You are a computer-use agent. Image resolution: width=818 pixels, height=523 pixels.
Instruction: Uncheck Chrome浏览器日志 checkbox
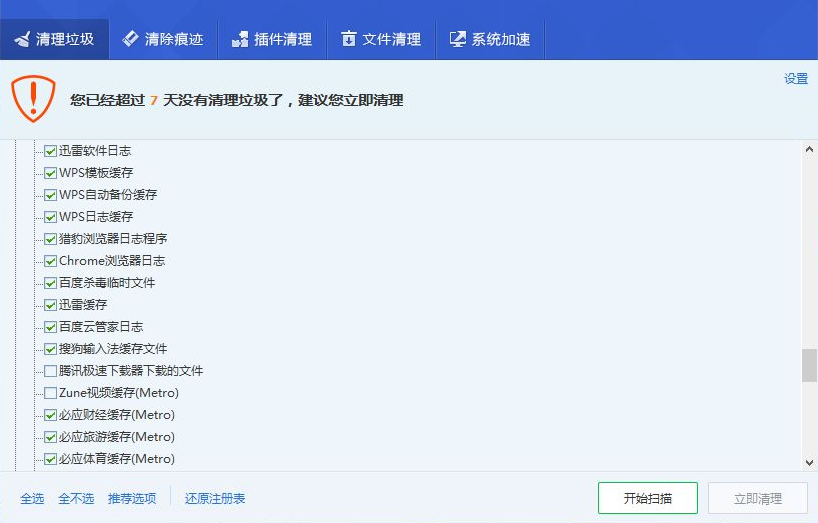pyautogui.click(x=50, y=261)
